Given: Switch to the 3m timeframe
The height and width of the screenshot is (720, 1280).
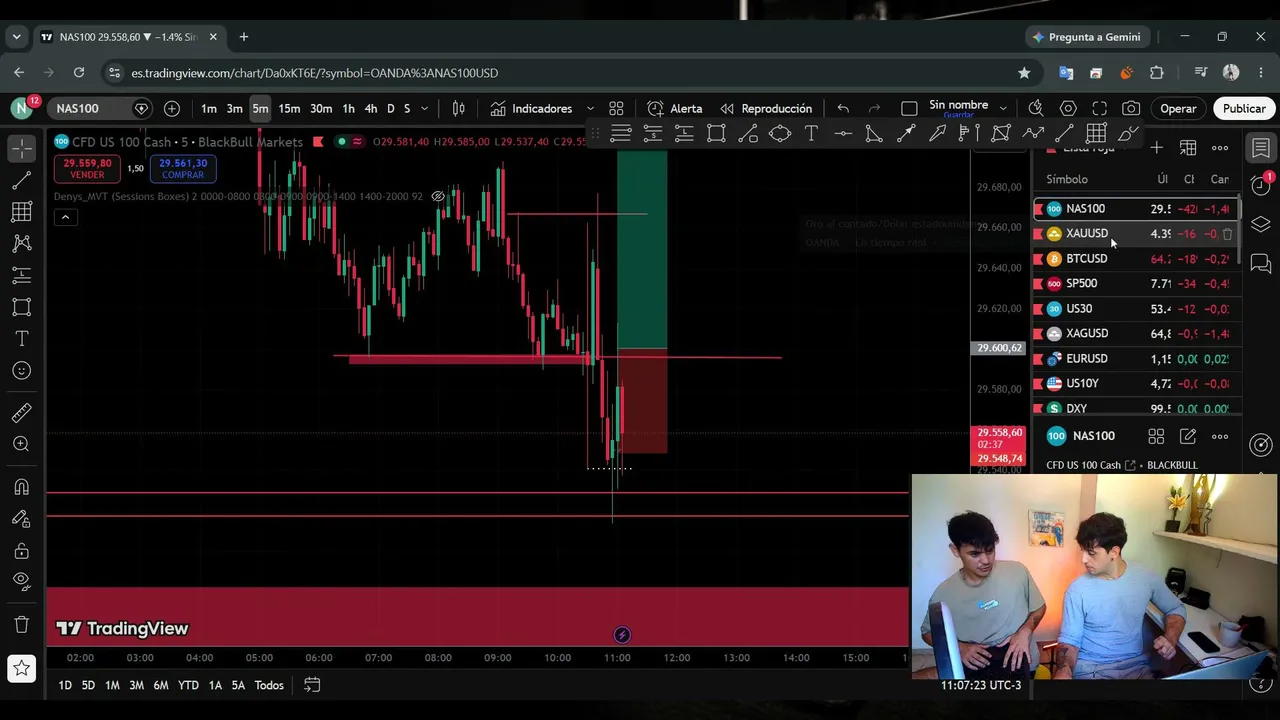Looking at the screenshot, I should (x=234, y=108).
